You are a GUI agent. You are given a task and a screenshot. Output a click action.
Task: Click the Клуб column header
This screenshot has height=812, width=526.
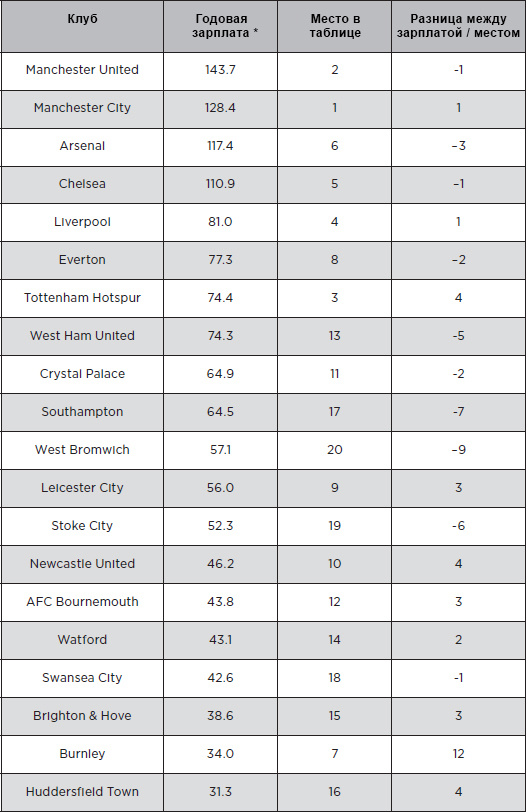click(x=82, y=19)
